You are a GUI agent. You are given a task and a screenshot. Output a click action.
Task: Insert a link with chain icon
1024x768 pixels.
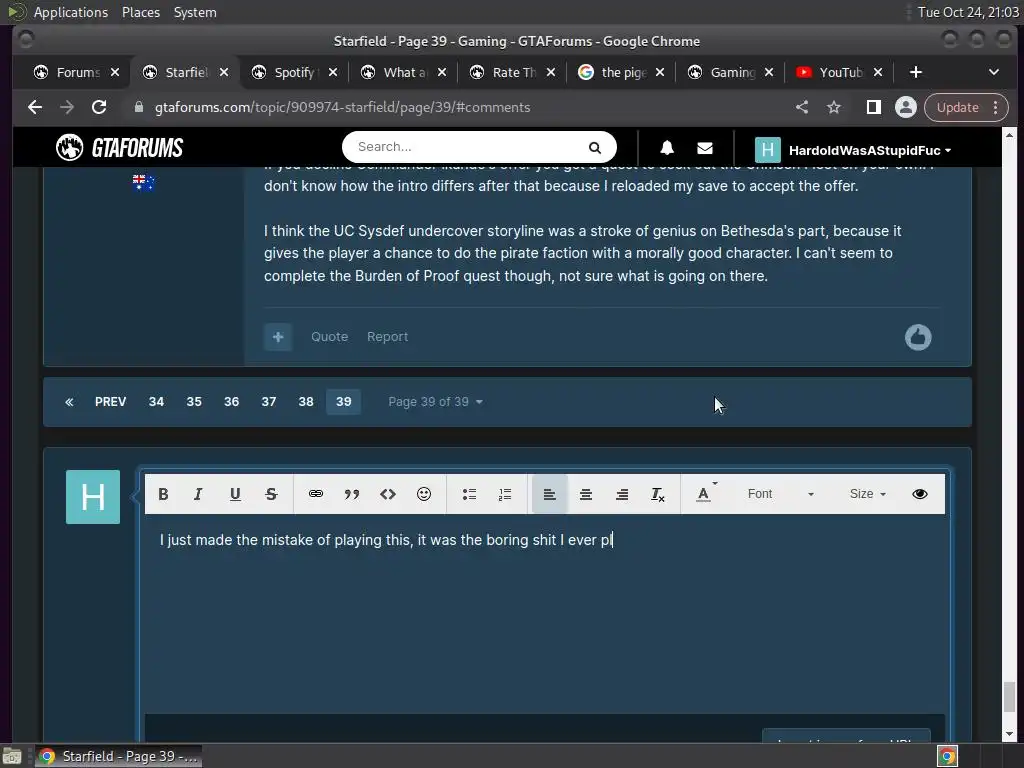(315, 494)
